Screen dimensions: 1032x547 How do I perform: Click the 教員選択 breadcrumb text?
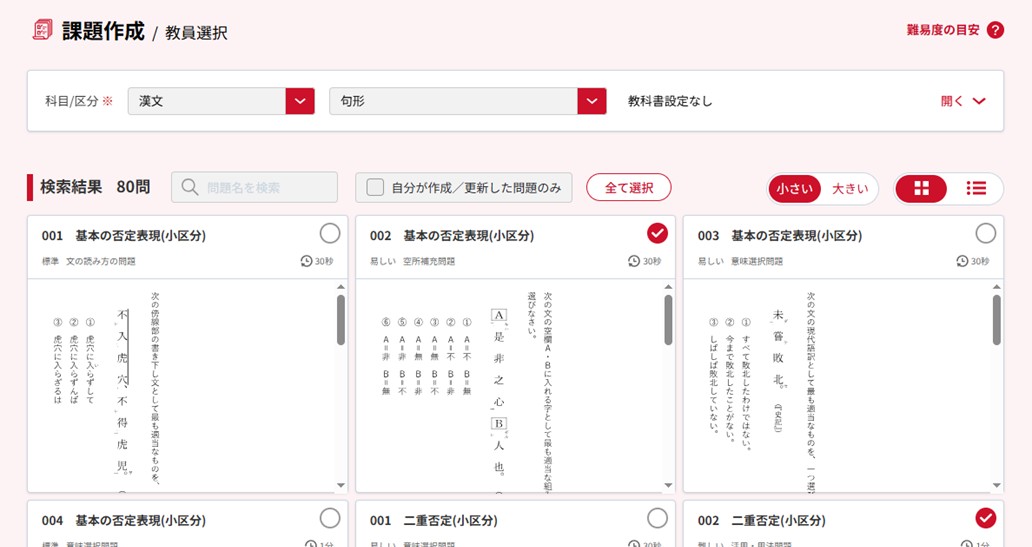(196, 33)
